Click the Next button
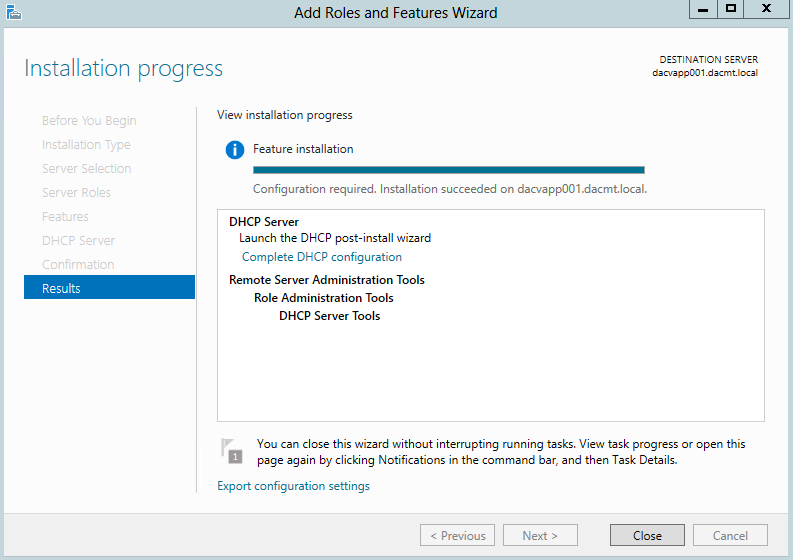This screenshot has width=793, height=560. coord(540,535)
